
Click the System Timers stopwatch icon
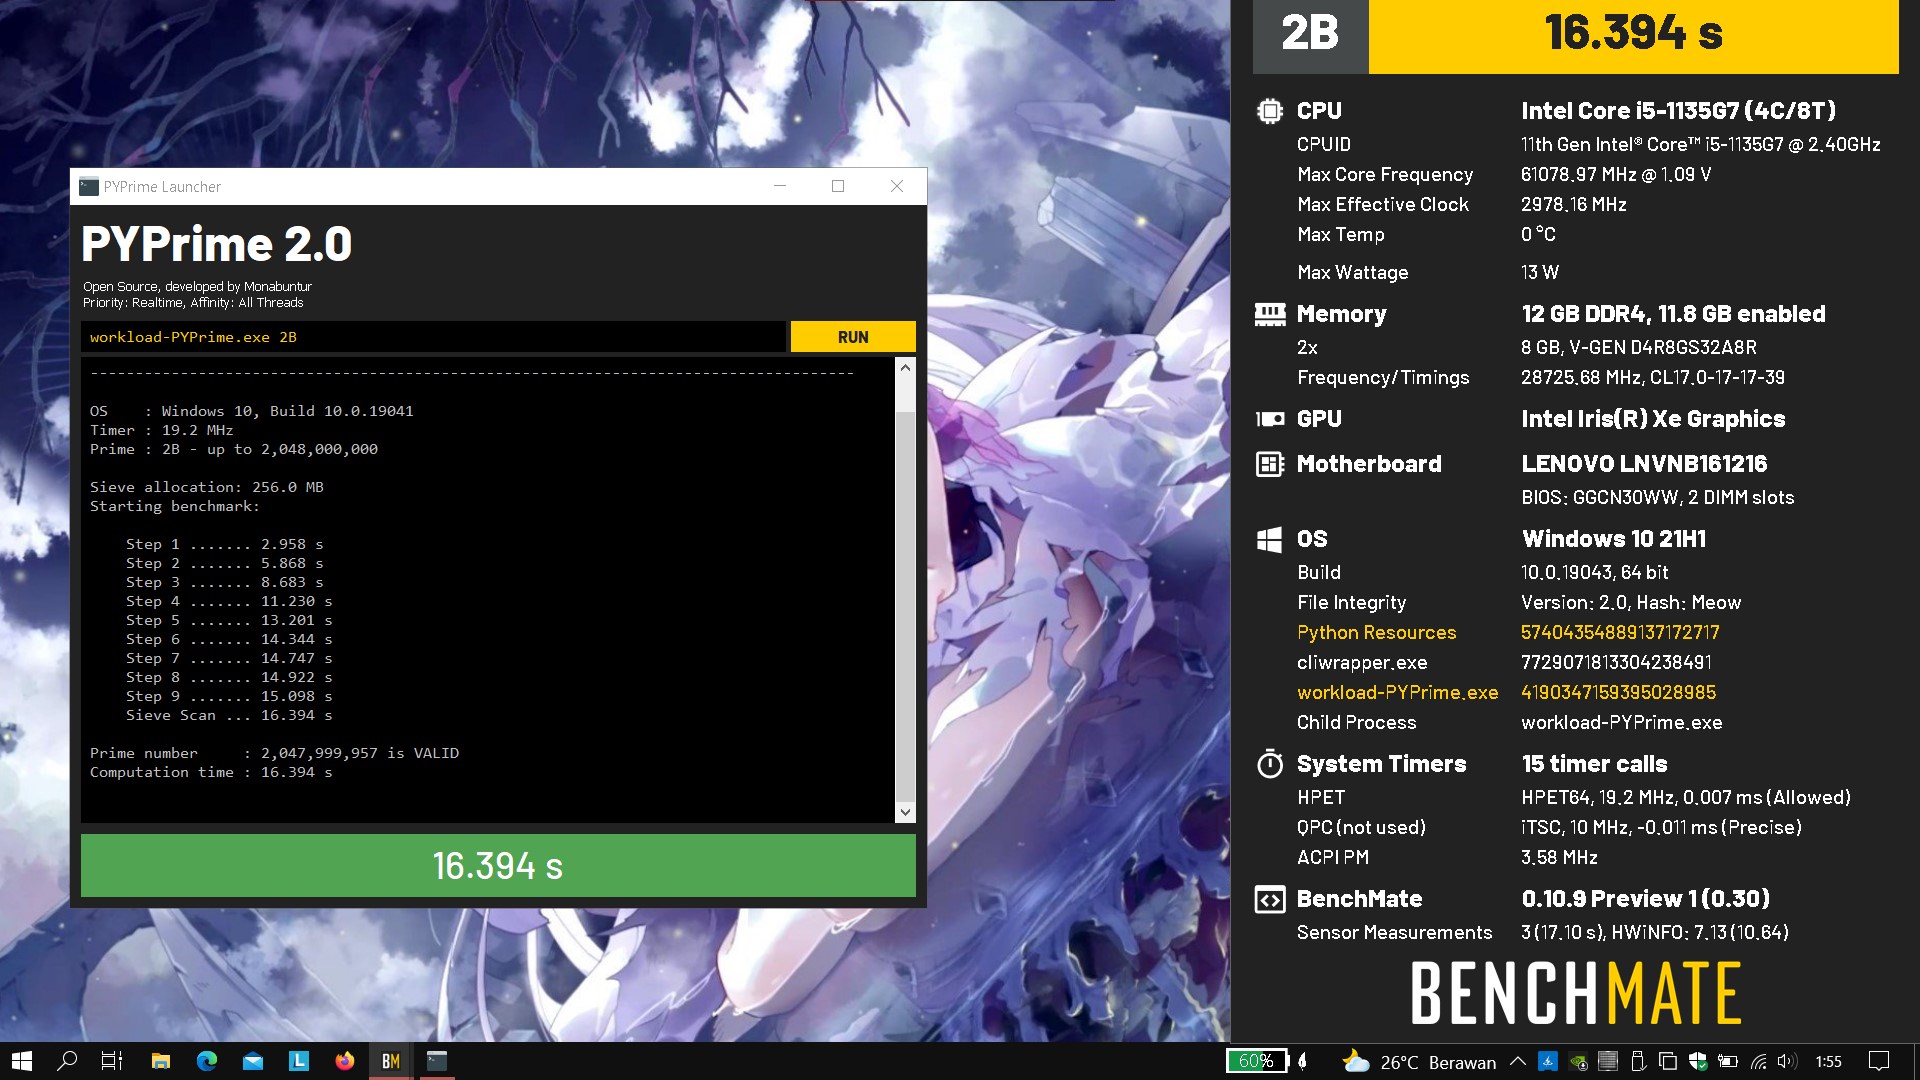tap(1270, 764)
